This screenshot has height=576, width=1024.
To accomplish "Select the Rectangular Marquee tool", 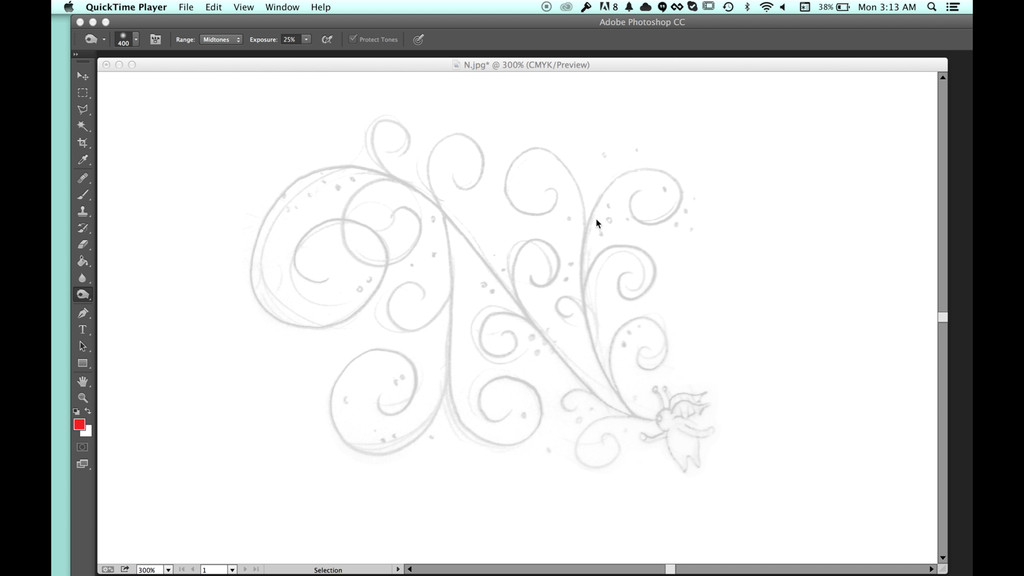I will coord(83,93).
